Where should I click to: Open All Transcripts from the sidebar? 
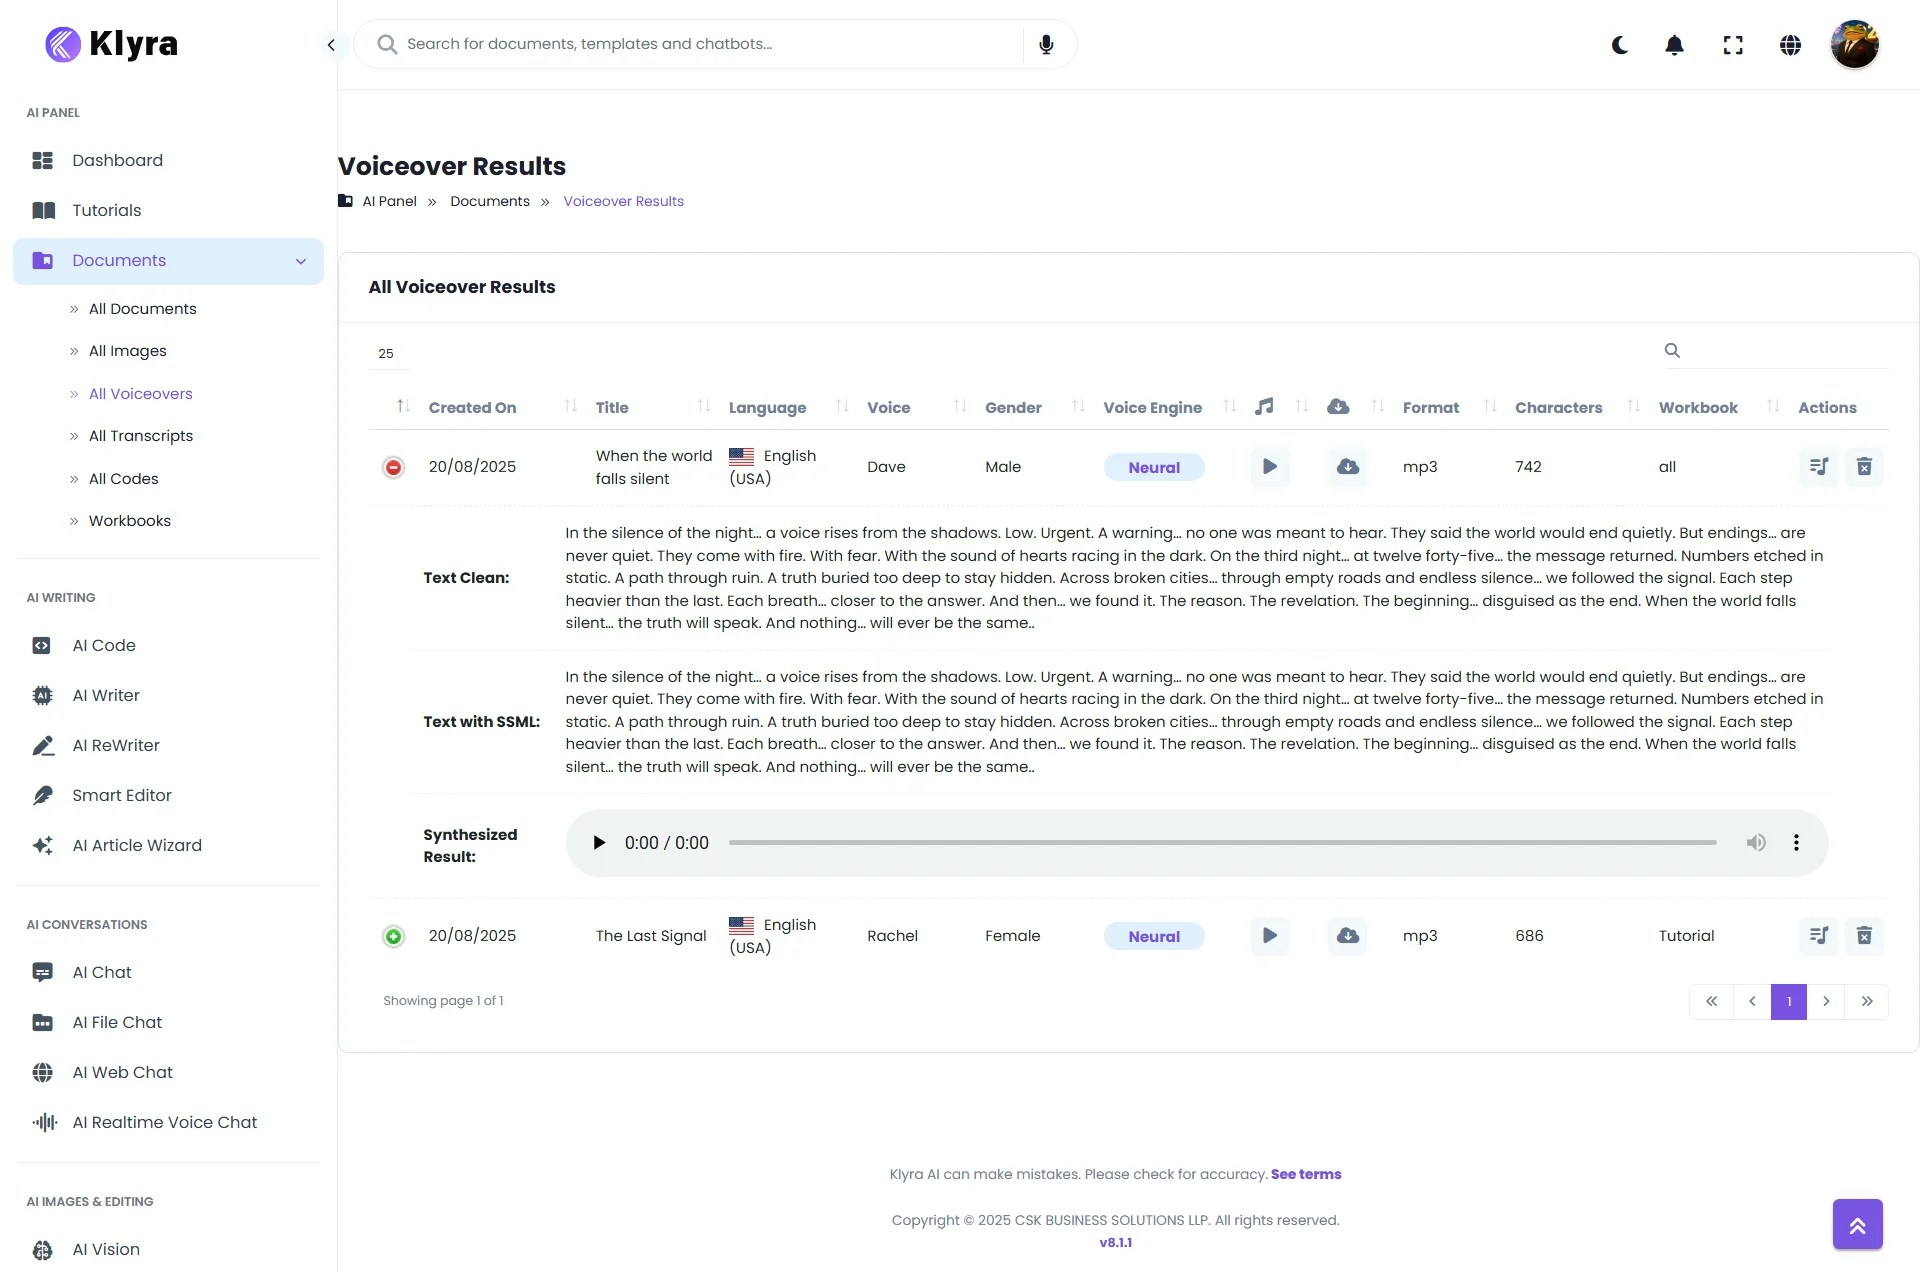pyautogui.click(x=140, y=436)
